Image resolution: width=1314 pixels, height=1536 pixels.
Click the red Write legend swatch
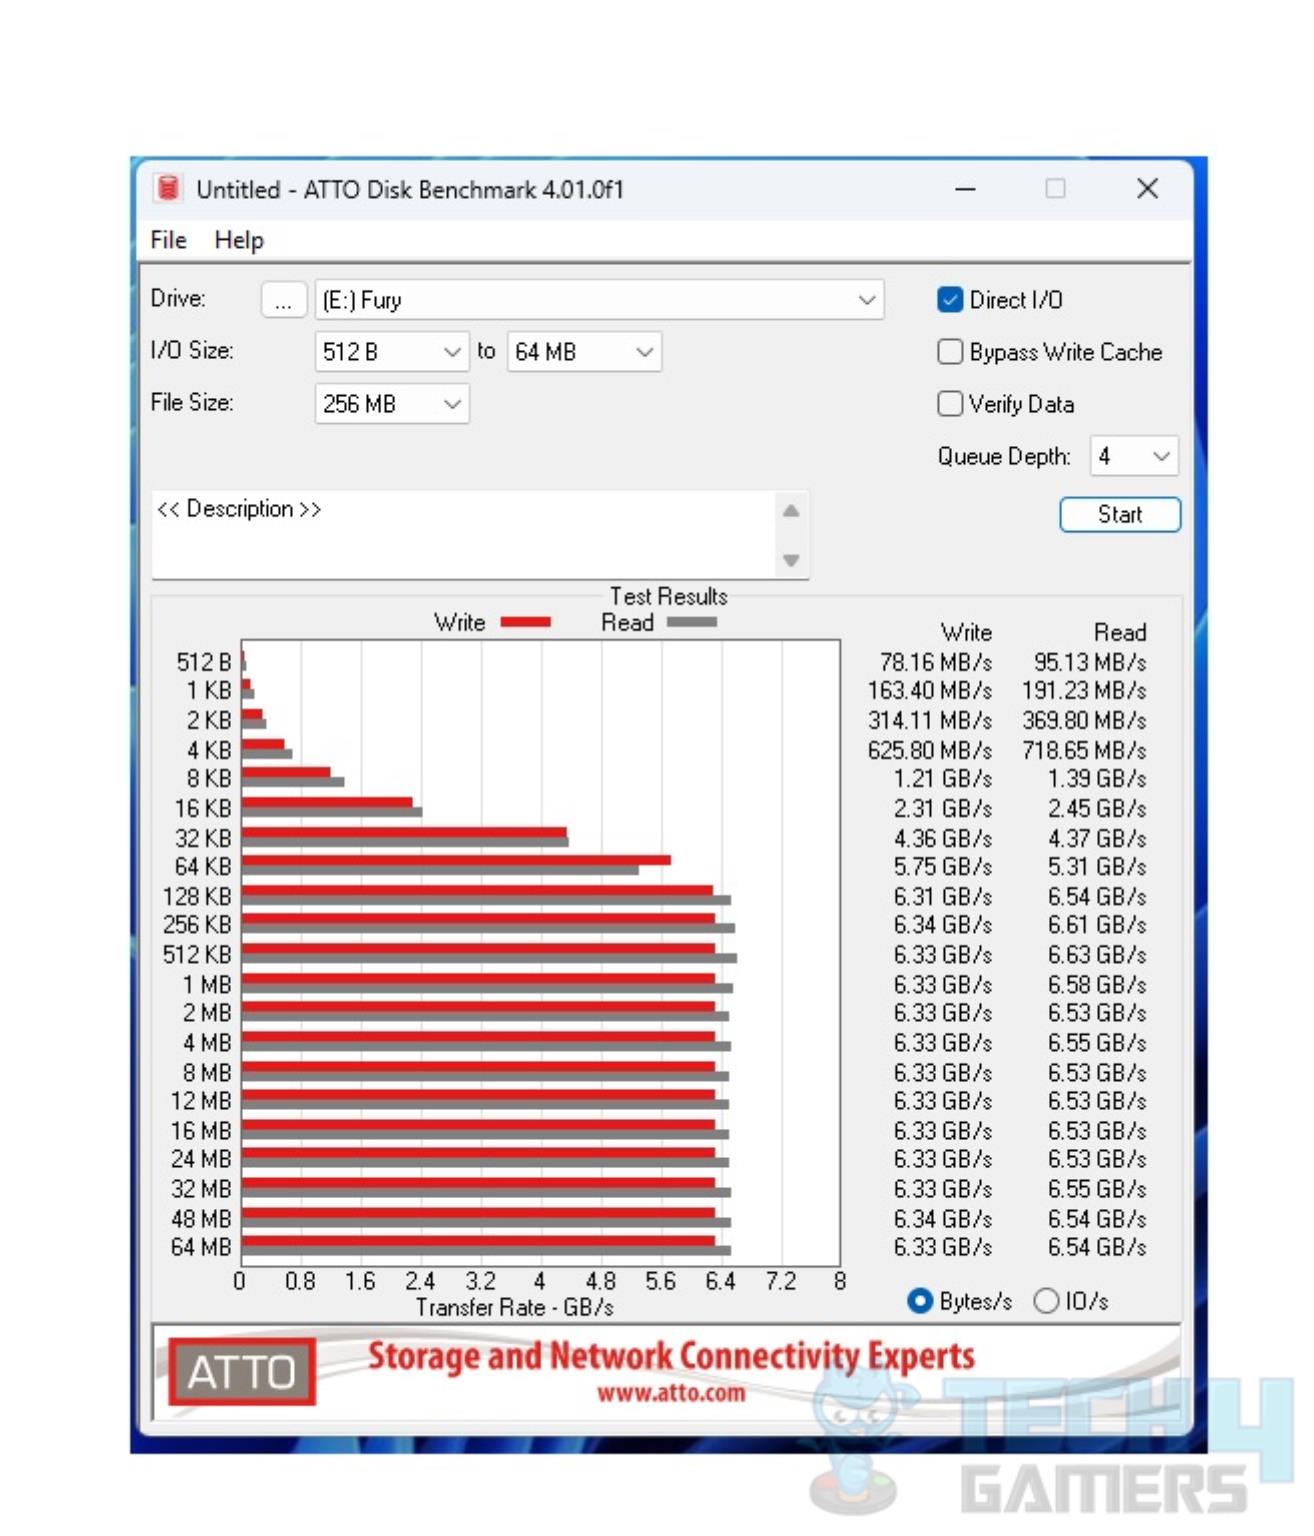[525, 622]
